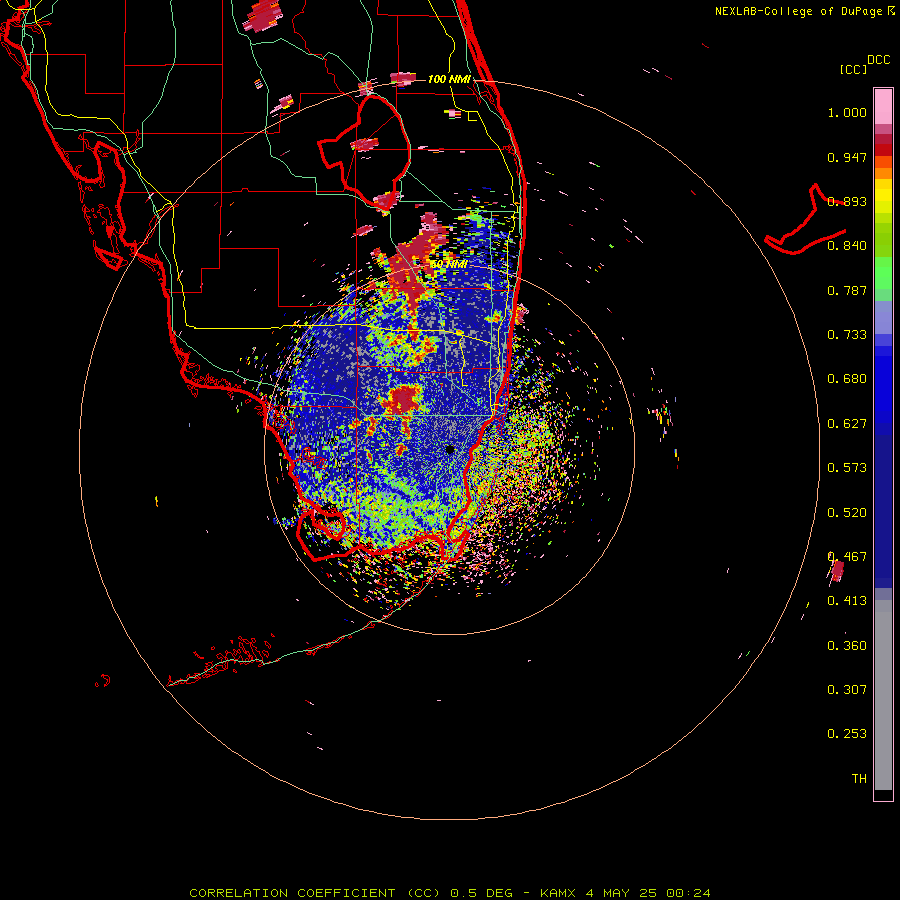Image resolution: width=900 pixels, height=900 pixels.
Task: Select the 0.947 scale value label
Action: (847, 157)
